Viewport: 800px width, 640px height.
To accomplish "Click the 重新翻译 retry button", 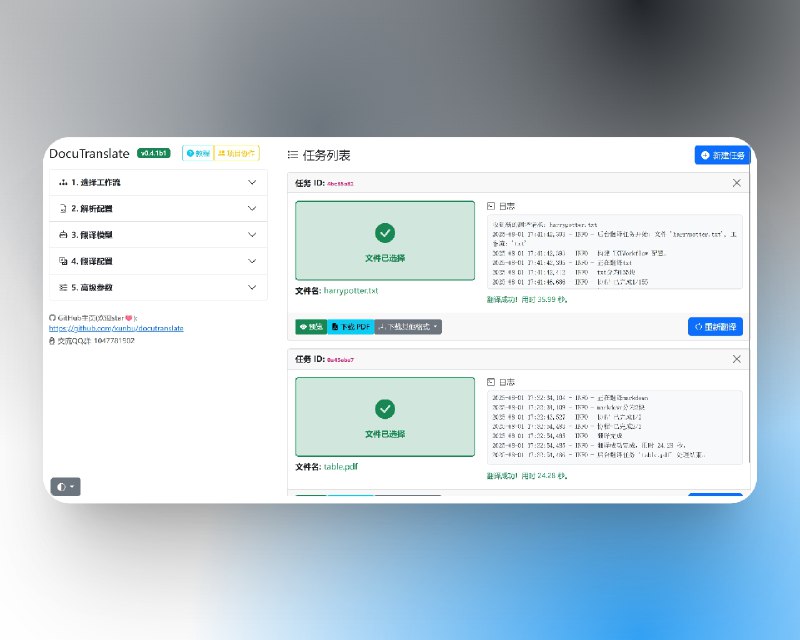I will (715, 326).
